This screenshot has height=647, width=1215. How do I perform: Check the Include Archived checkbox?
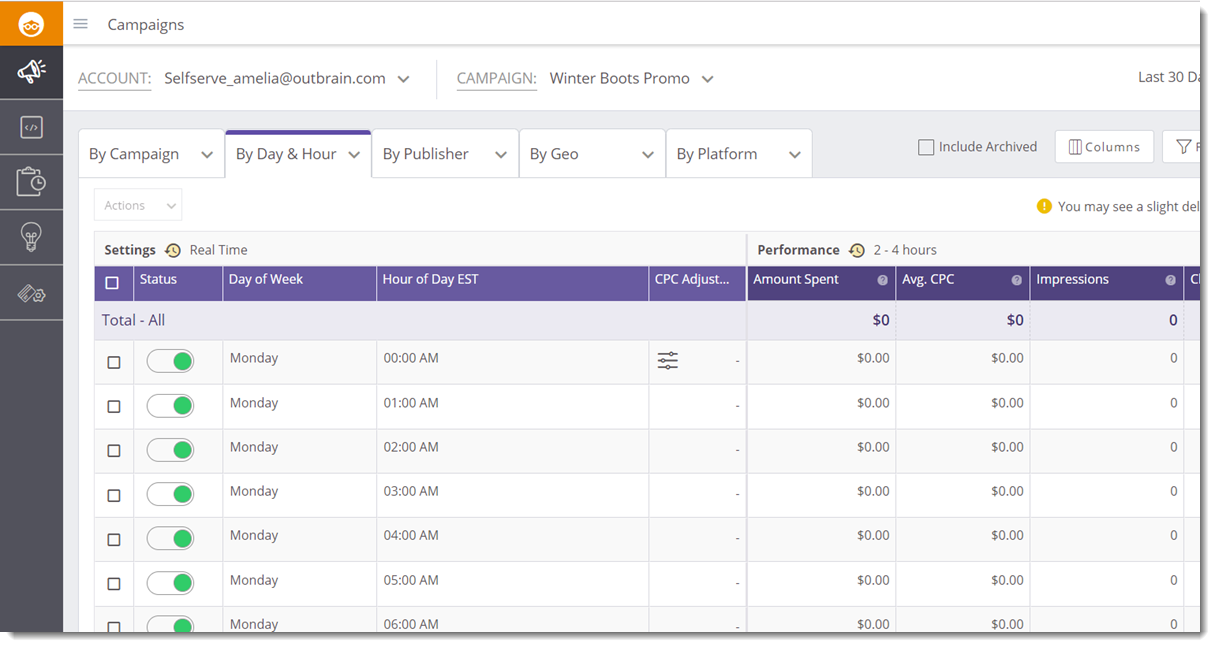[x=926, y=147]
